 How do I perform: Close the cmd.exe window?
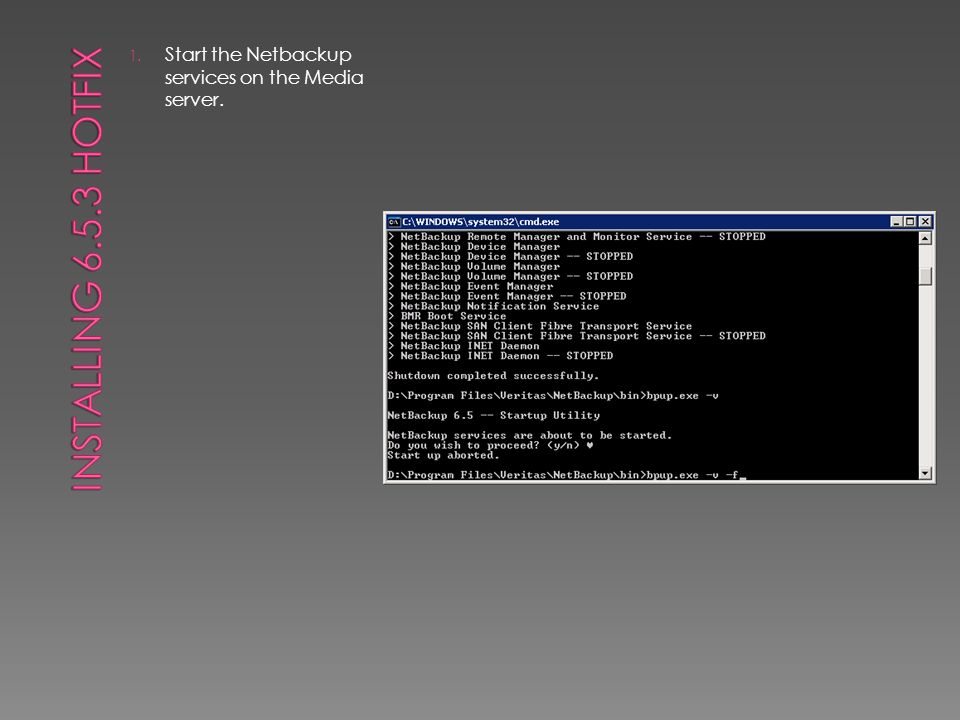coord(925,222)
